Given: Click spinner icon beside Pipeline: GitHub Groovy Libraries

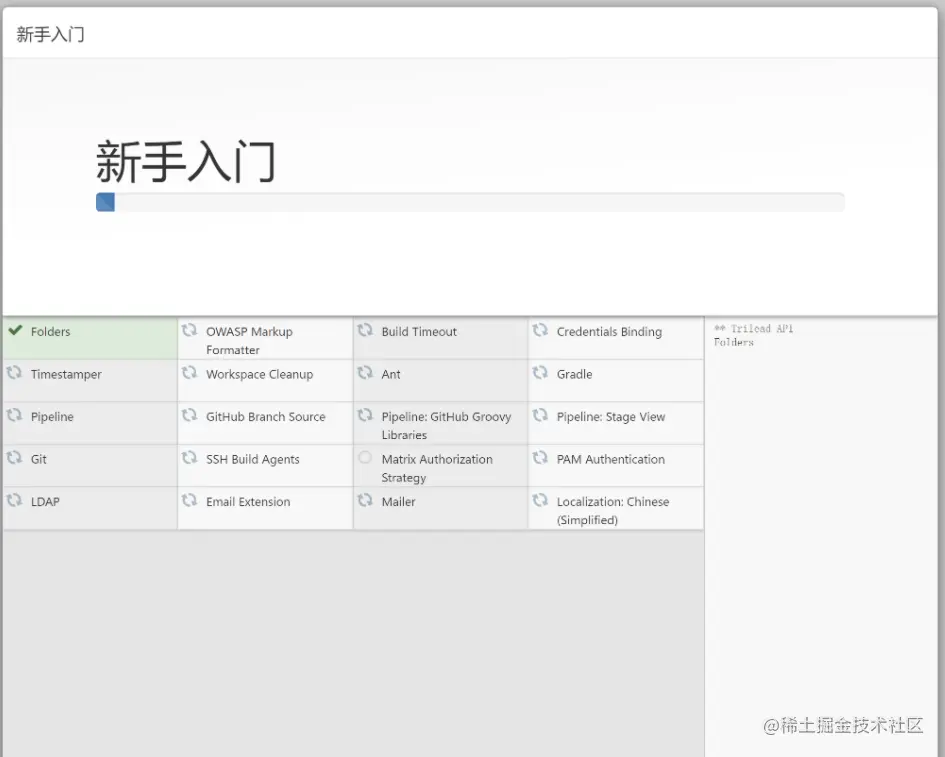Looking at the screenshot, I should tap(365, 415).
